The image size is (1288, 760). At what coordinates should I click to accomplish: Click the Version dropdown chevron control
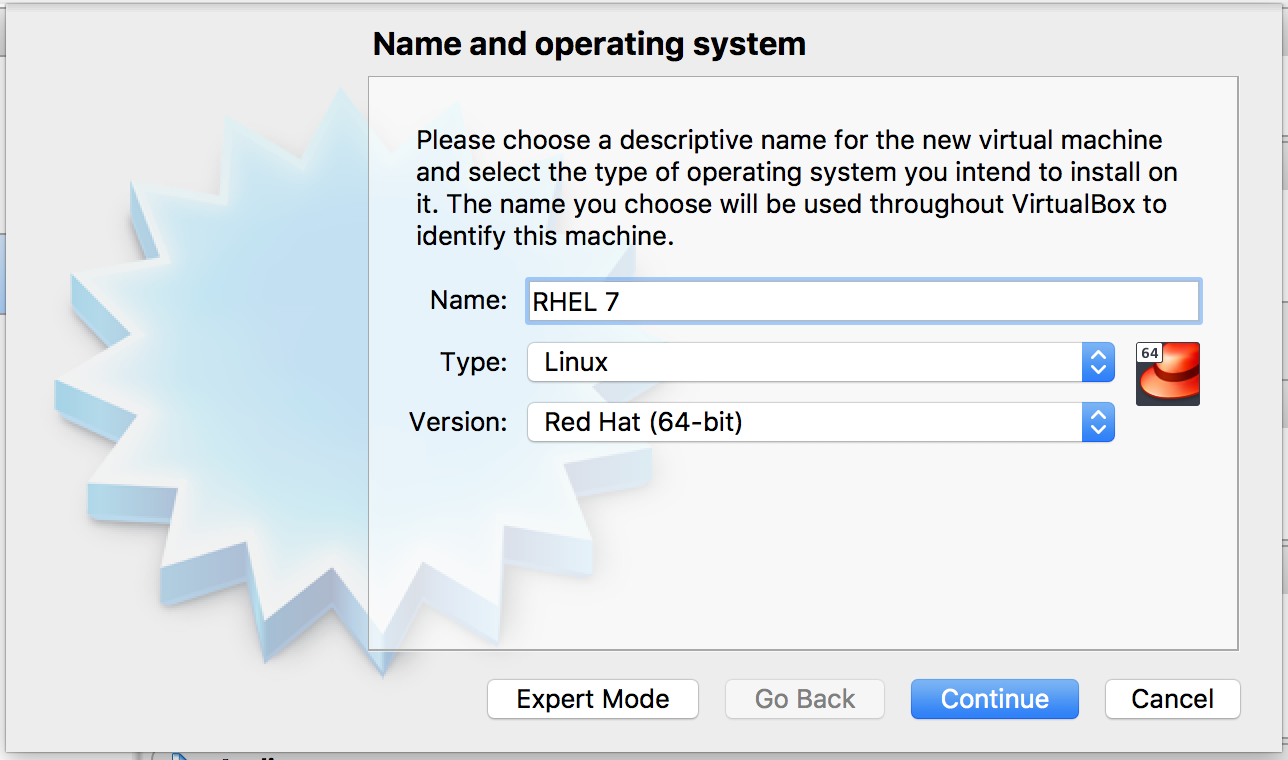(x=1098, y=422)
